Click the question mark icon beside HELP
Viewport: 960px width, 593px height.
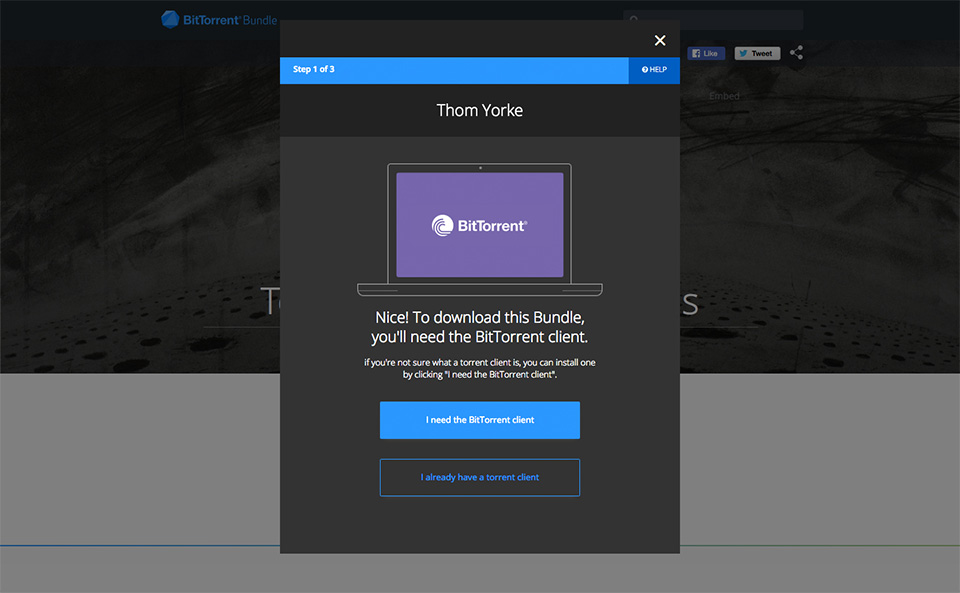coord(645,70)
